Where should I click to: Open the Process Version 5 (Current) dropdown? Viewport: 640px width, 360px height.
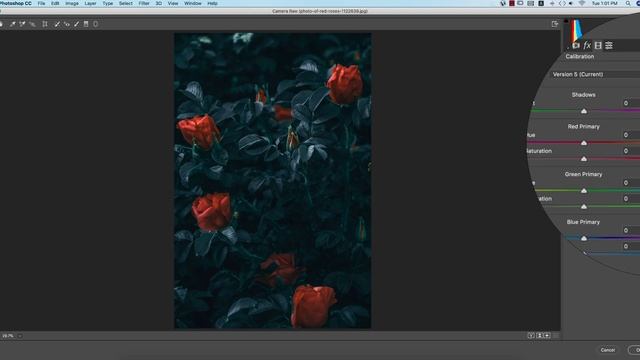596,74
